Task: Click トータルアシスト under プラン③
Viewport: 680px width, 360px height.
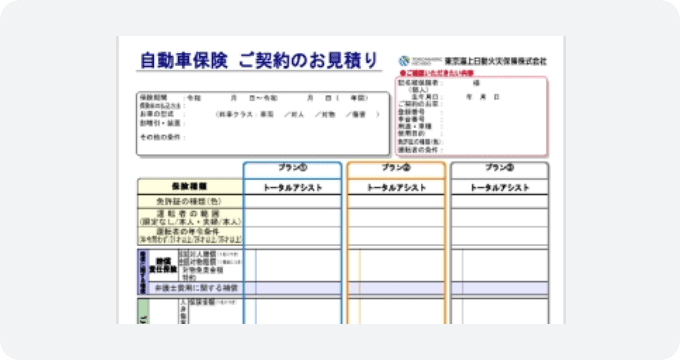Action: point(500,187)
